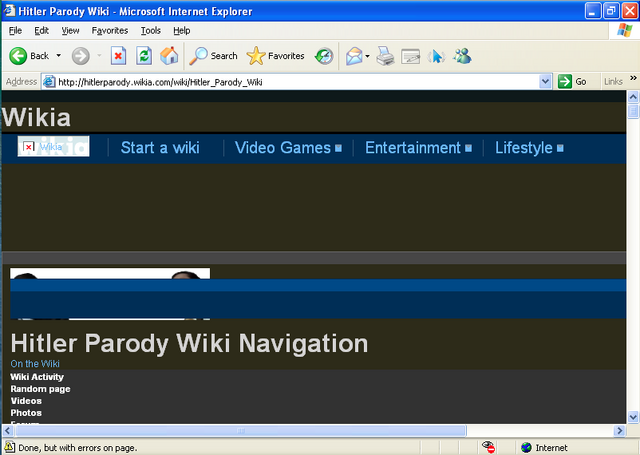
Task: Click the Internet Explorer title bar page icon
Action: coord(9,11)
